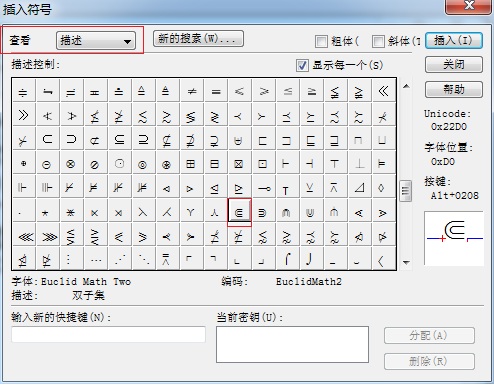Click inside the 当前密钥(U) list box
494x385 pixels.
tap(292, 344)
